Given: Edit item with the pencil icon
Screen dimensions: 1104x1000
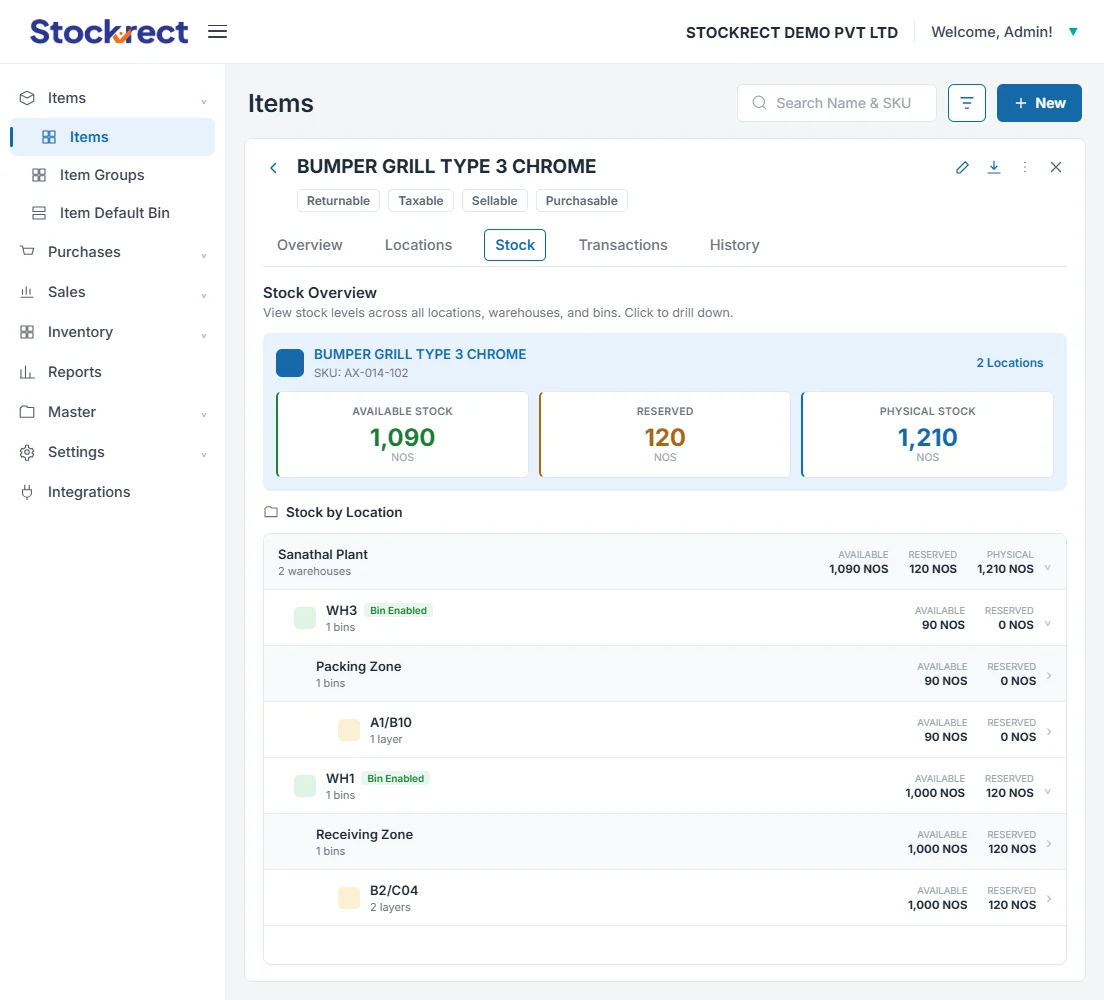Looking at the screenshot, I should click(x=962, y=167).
